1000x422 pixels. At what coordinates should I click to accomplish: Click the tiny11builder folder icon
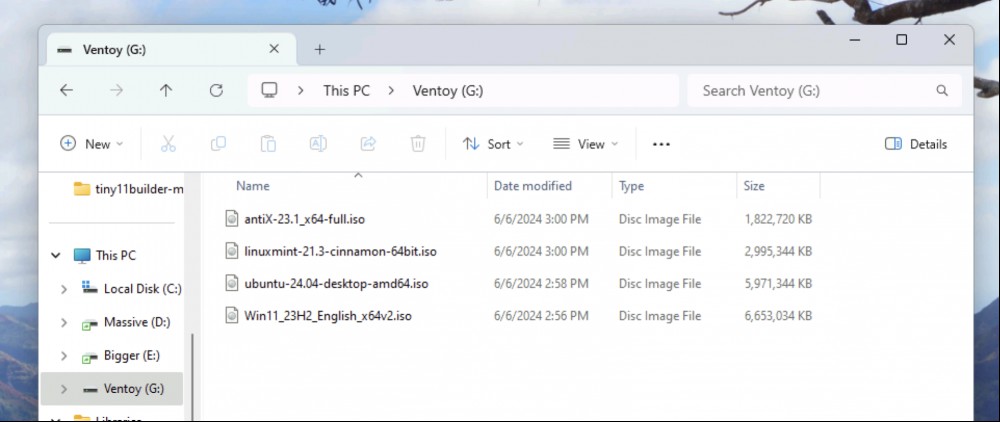pyautogui.click(x=82, y=189)
